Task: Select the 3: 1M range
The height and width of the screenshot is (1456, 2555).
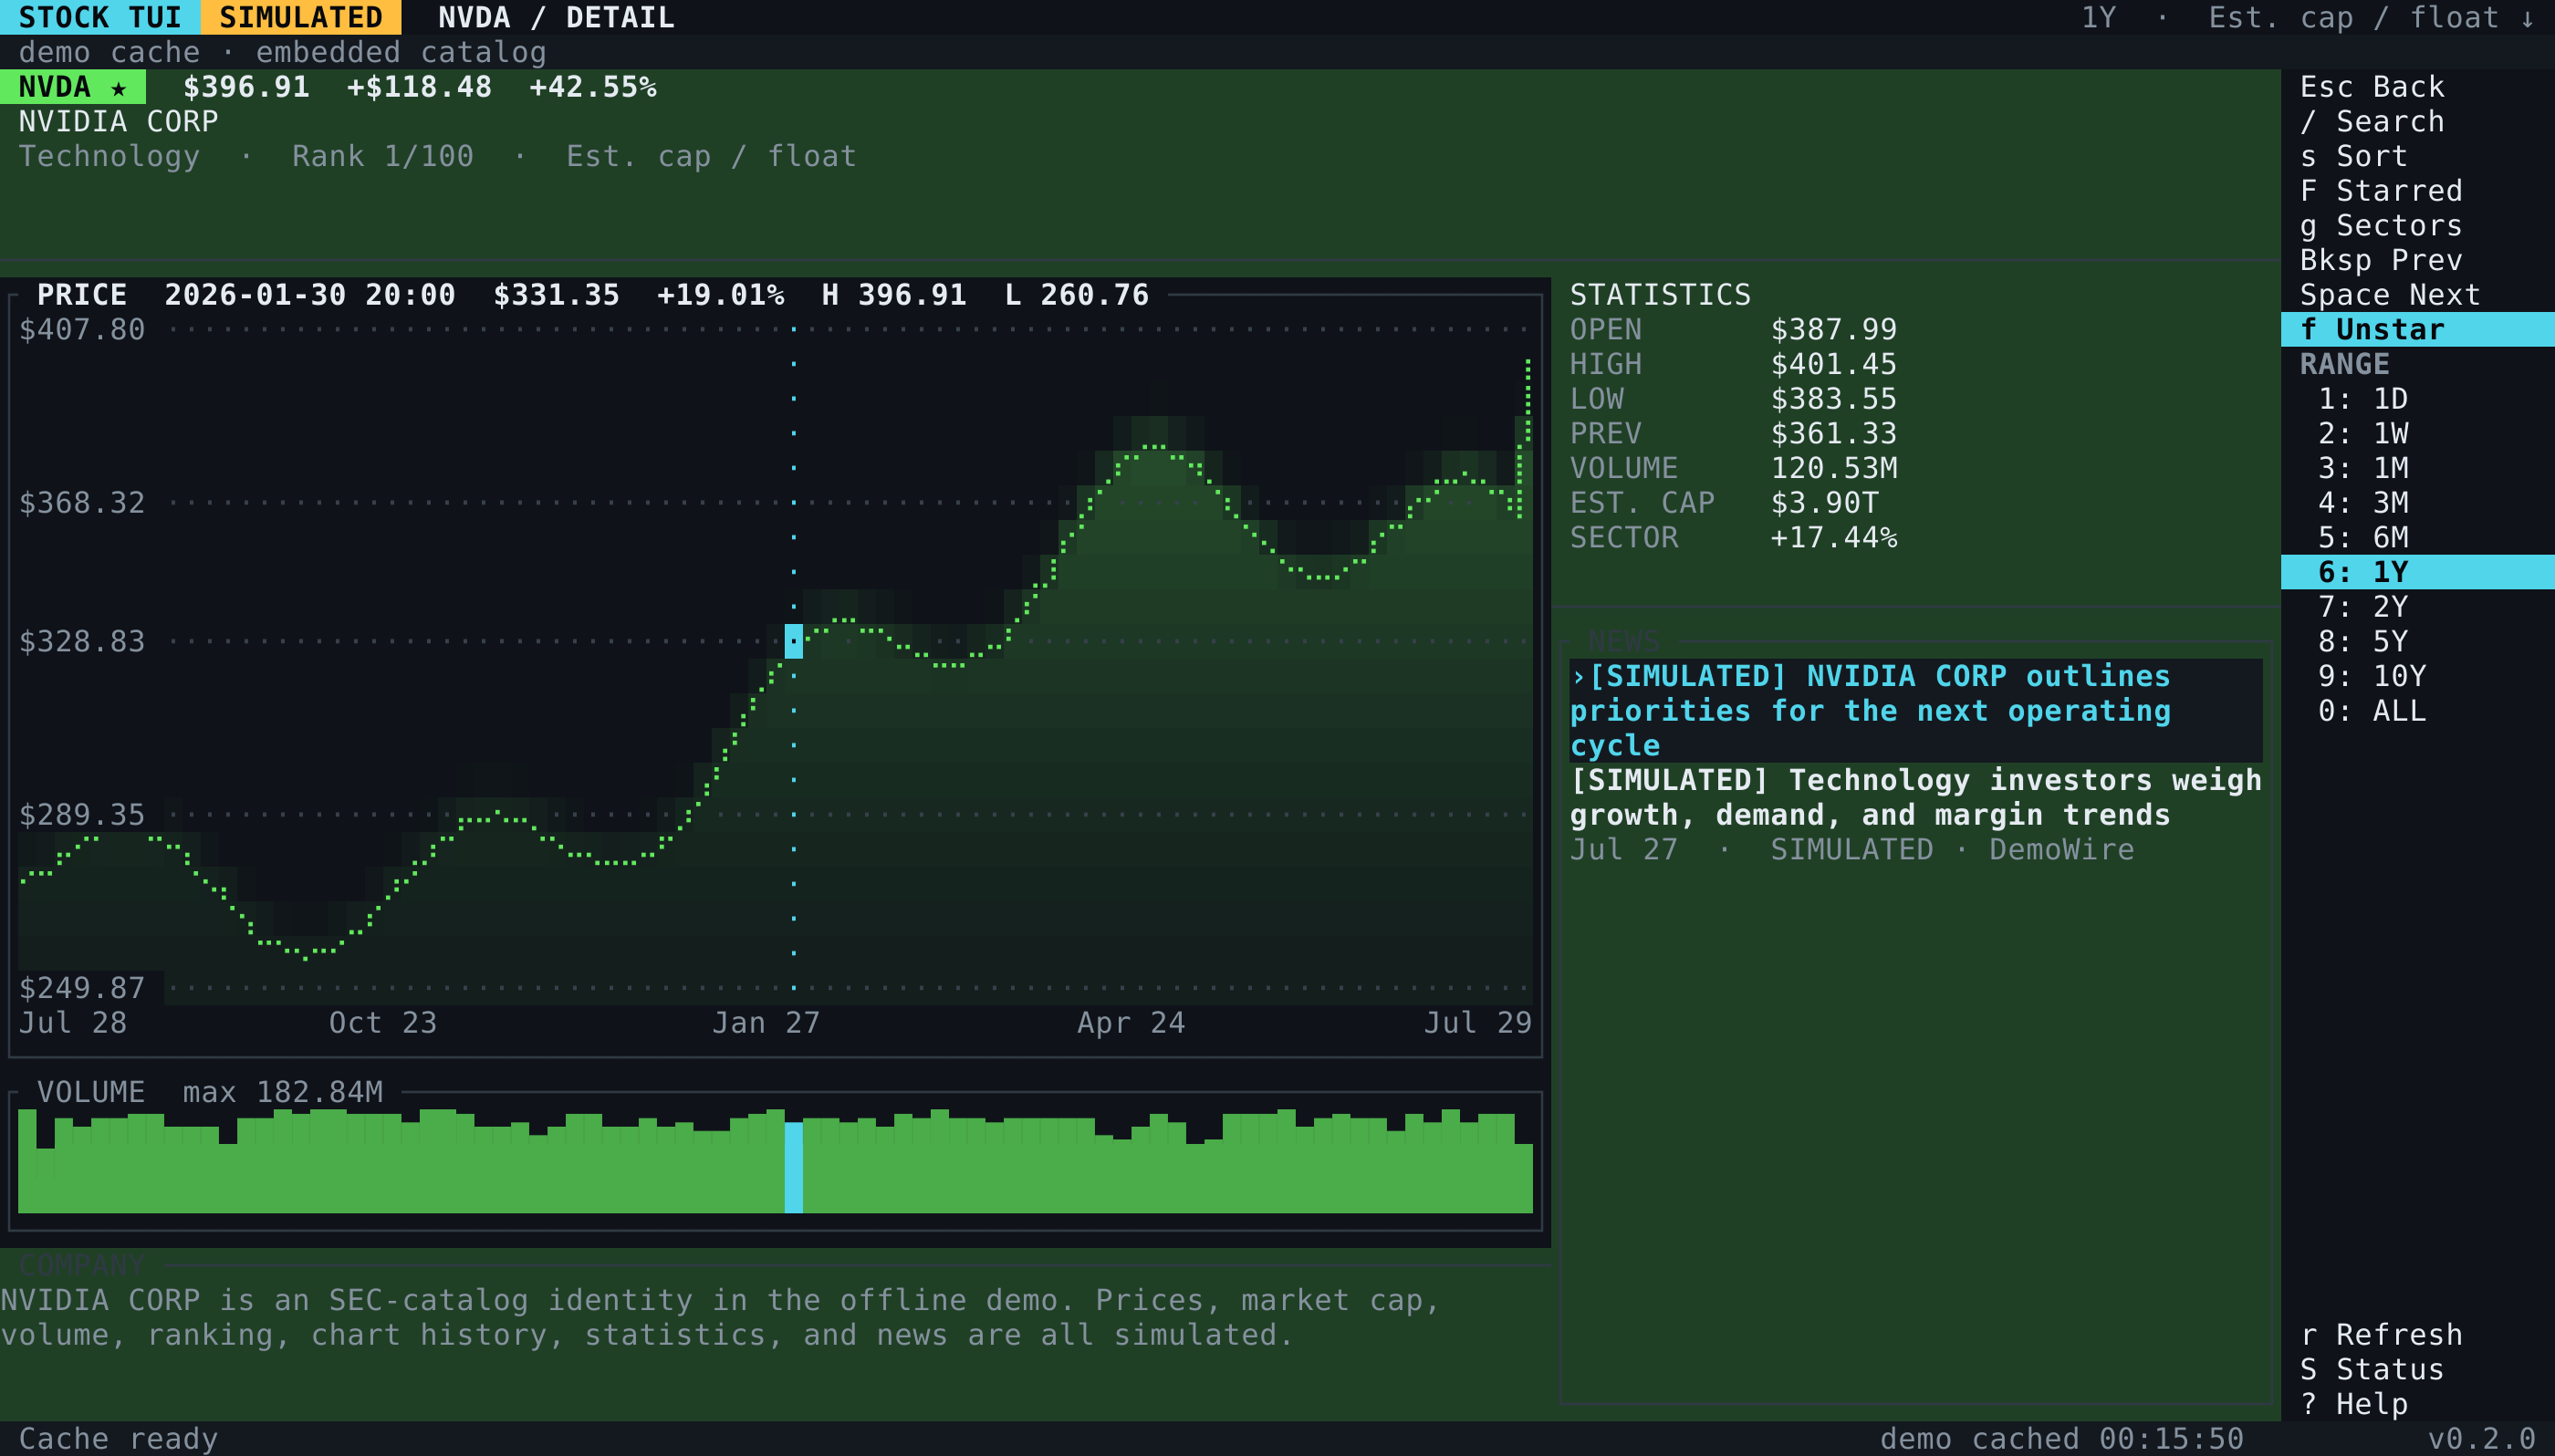Action: click(x=2363, y=468)
